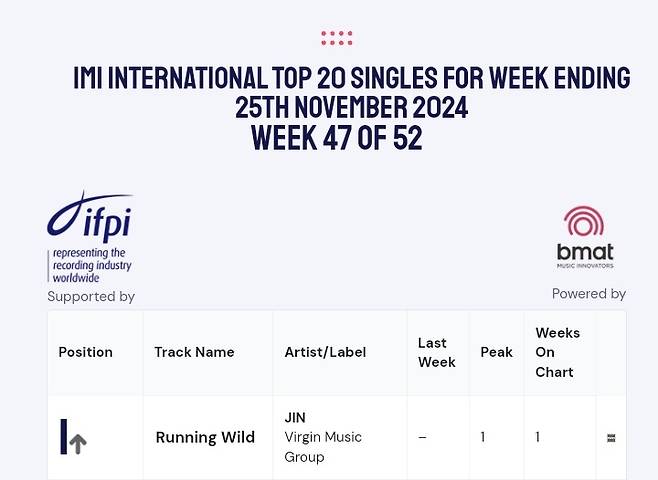Click the small icon at row's right end
Screen dimensions: 658x480
611,438
